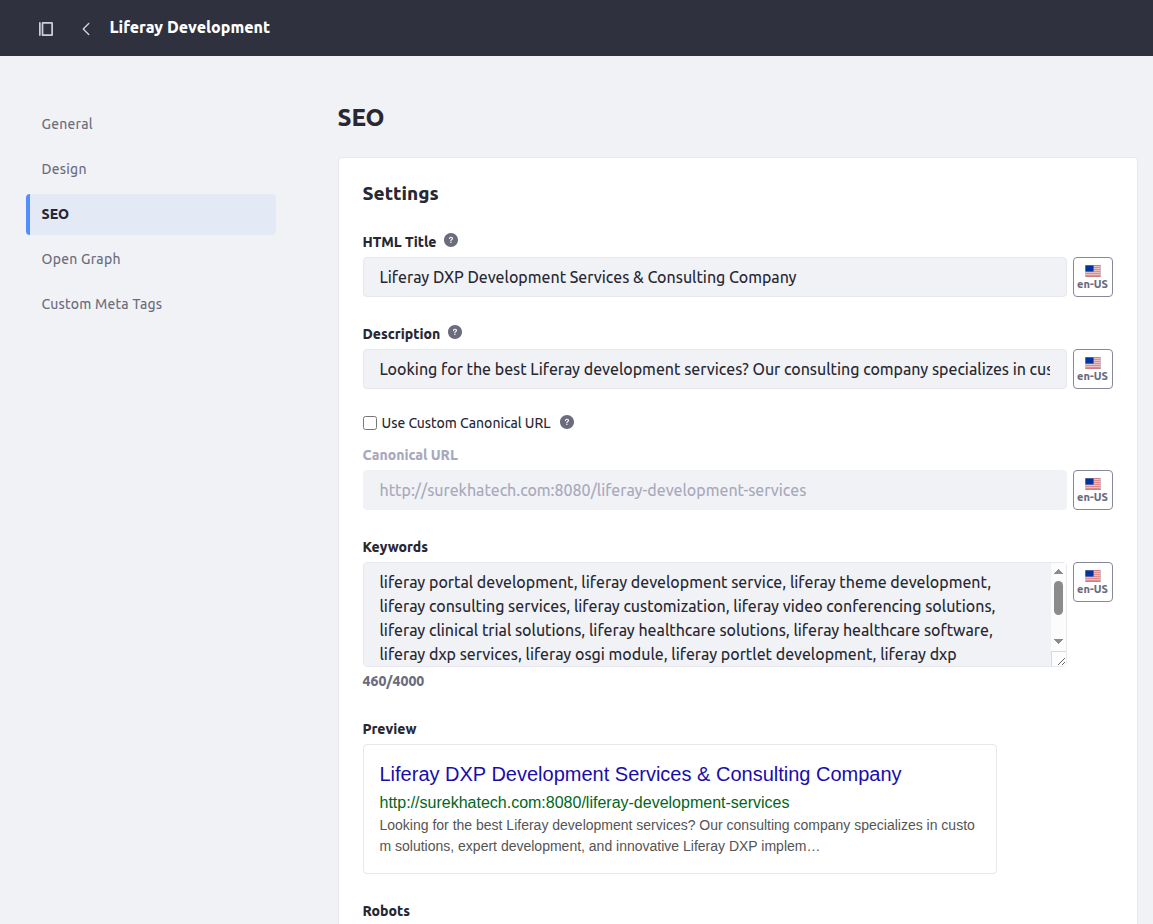Click the Liferay Development page title
Image resolution: width=1153 pixels, height=924 pixels.
[x=190, y=28]
